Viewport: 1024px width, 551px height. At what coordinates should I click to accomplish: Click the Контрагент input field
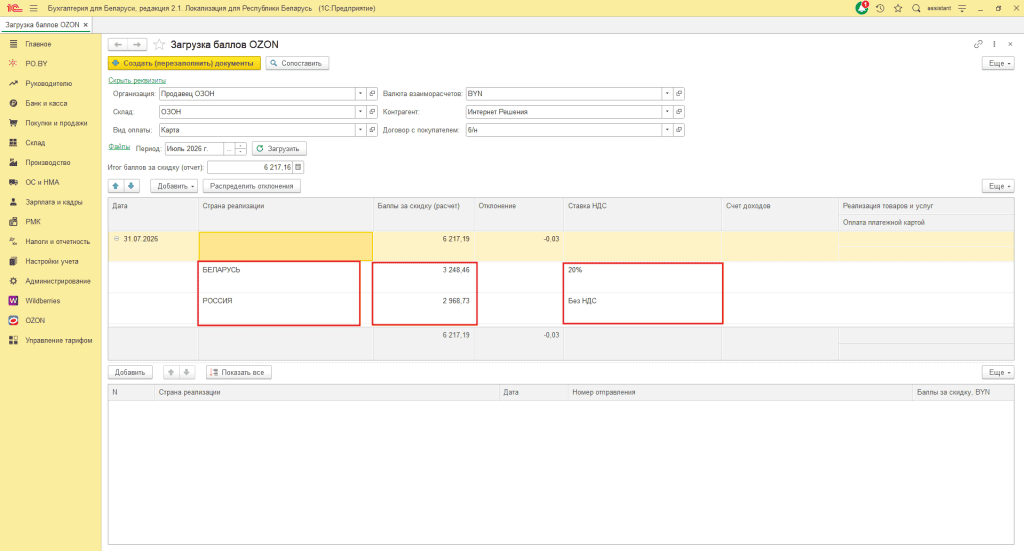click(564, 112)
